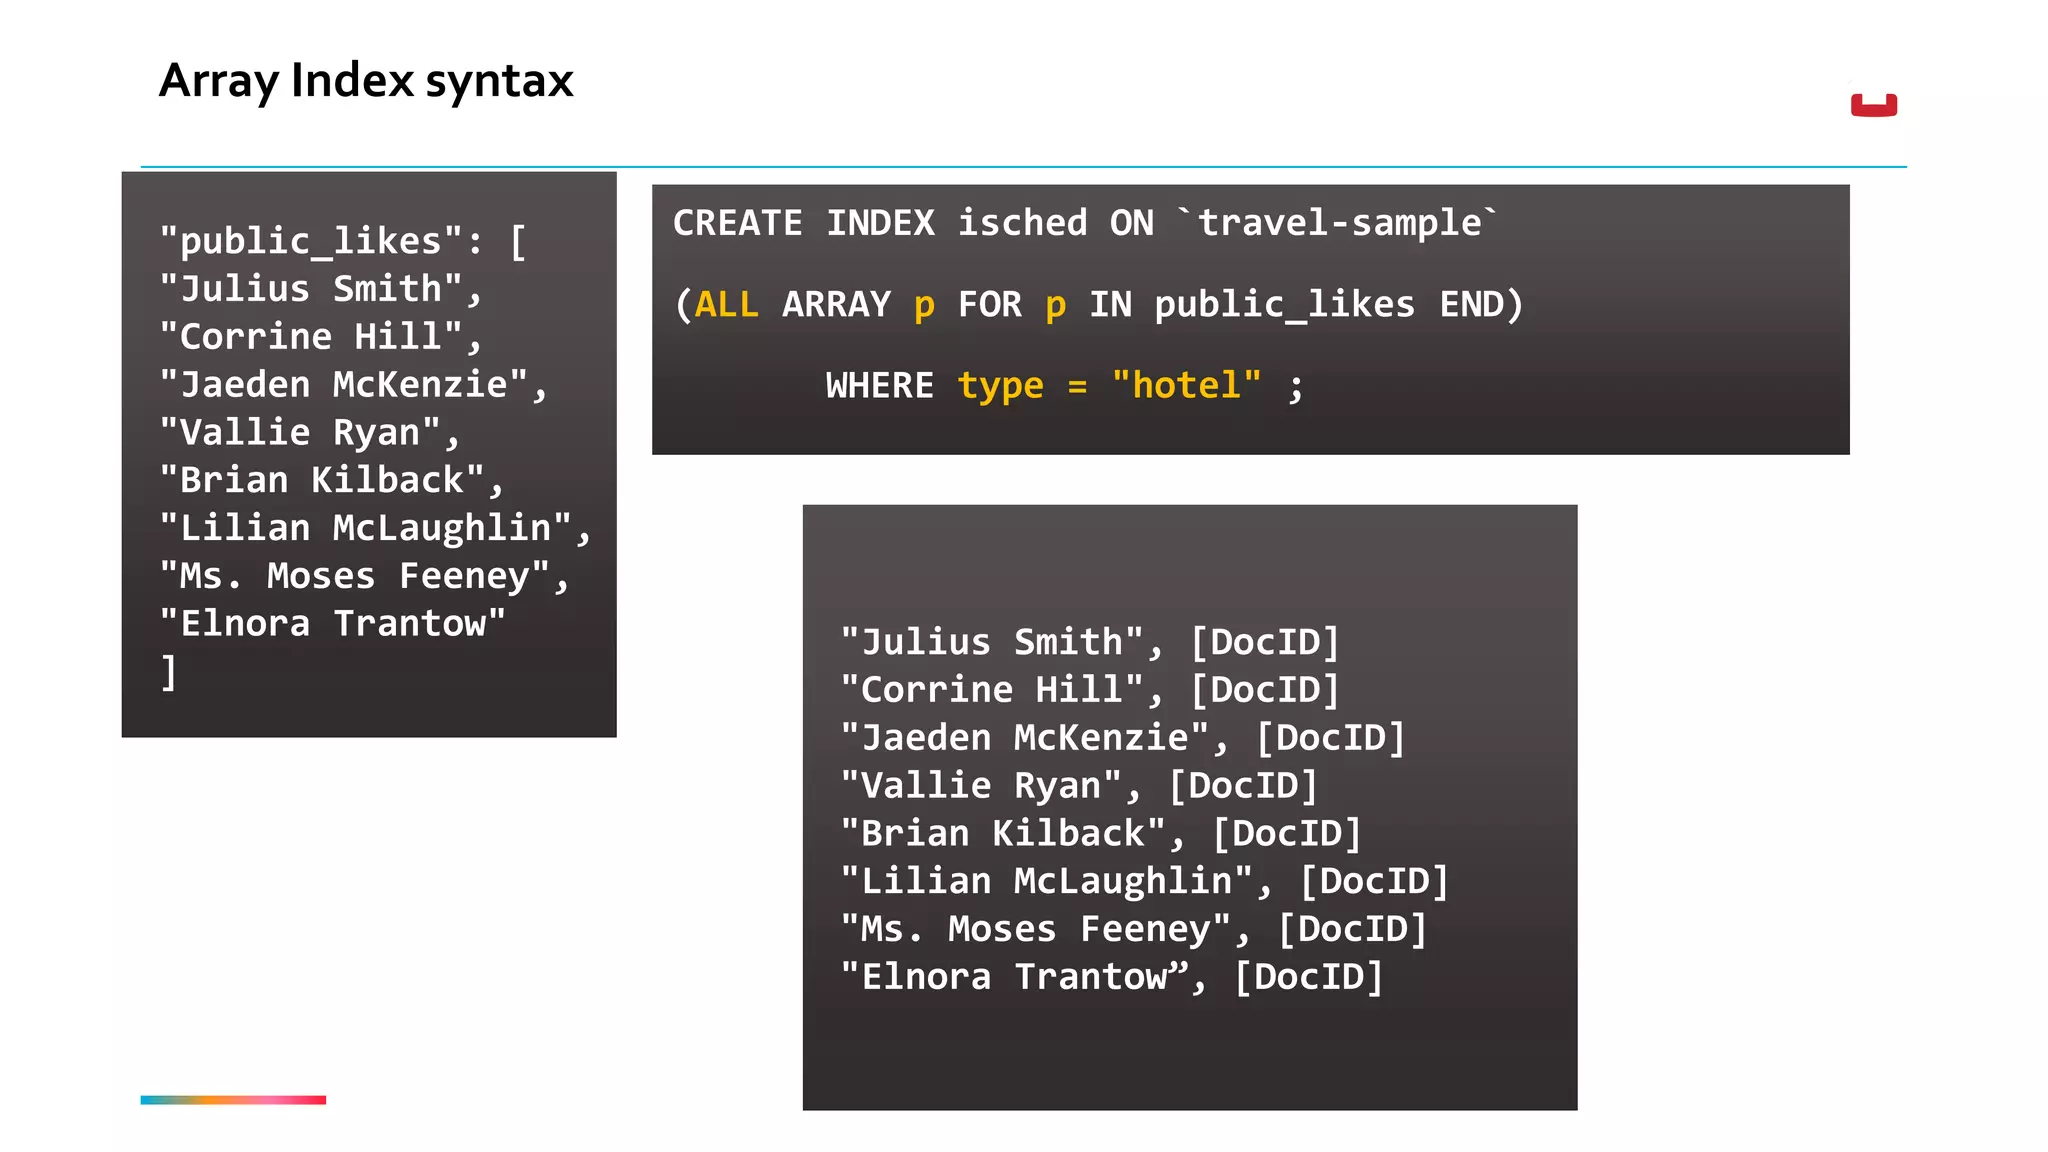Click '"Jaeden McKenzie",' in the JSON array

click(354, 385)
